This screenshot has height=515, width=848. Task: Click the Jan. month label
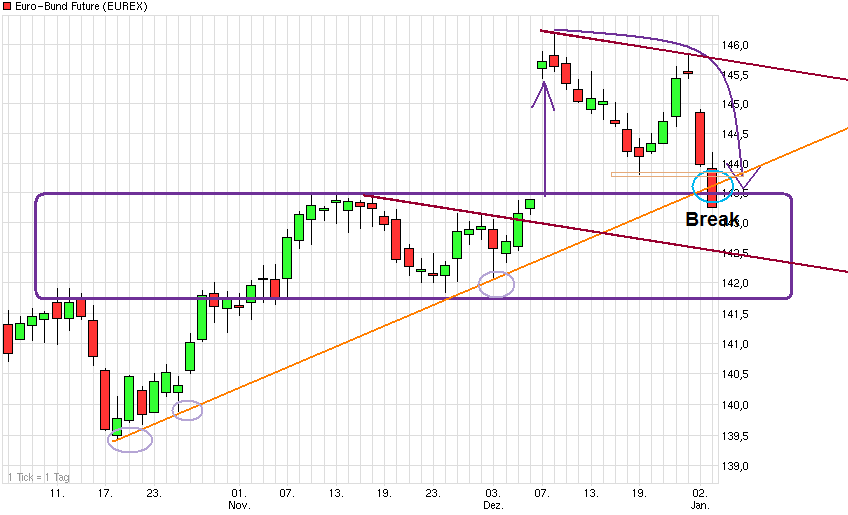pyautogui.click(x=700, y=505)
